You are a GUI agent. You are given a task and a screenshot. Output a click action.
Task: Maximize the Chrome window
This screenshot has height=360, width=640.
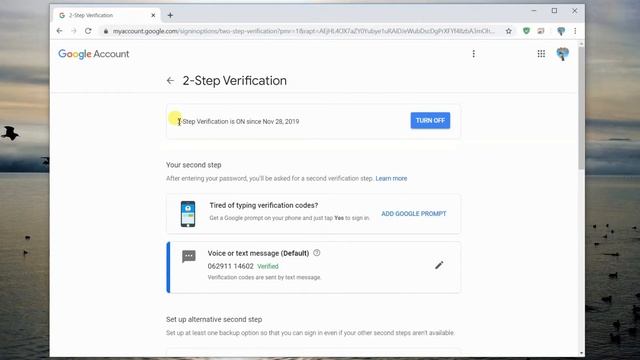tap(554, 11)
